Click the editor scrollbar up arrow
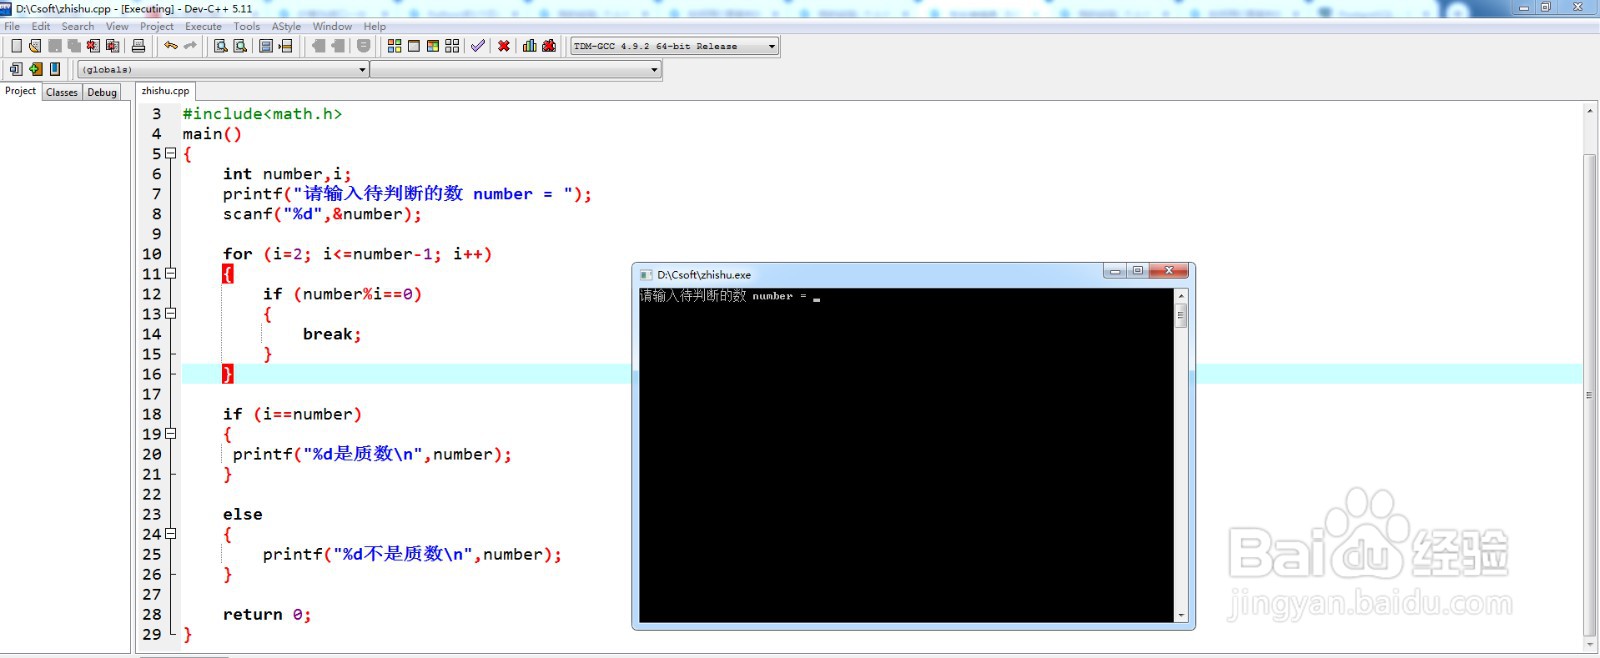 [x=1590, y=110]
